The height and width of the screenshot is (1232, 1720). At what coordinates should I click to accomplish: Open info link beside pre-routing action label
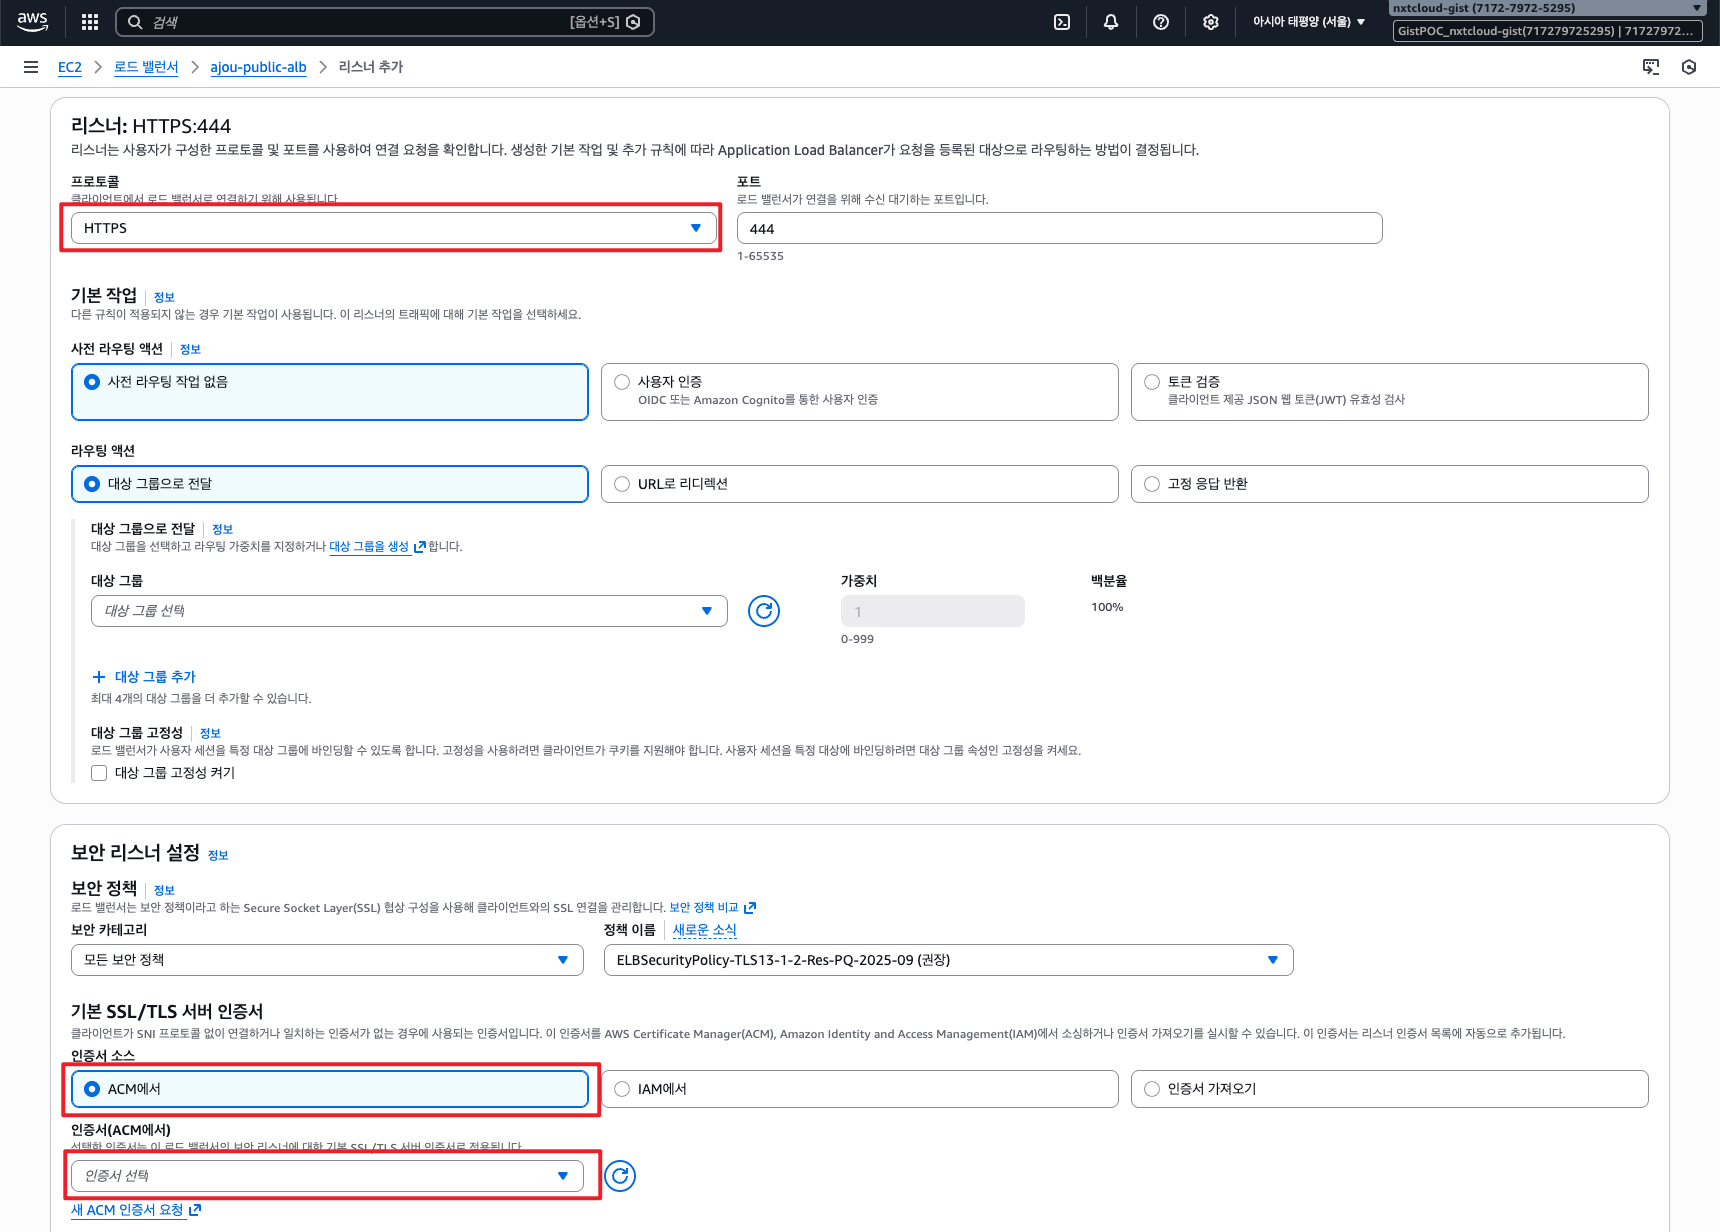tap(190, 349)
